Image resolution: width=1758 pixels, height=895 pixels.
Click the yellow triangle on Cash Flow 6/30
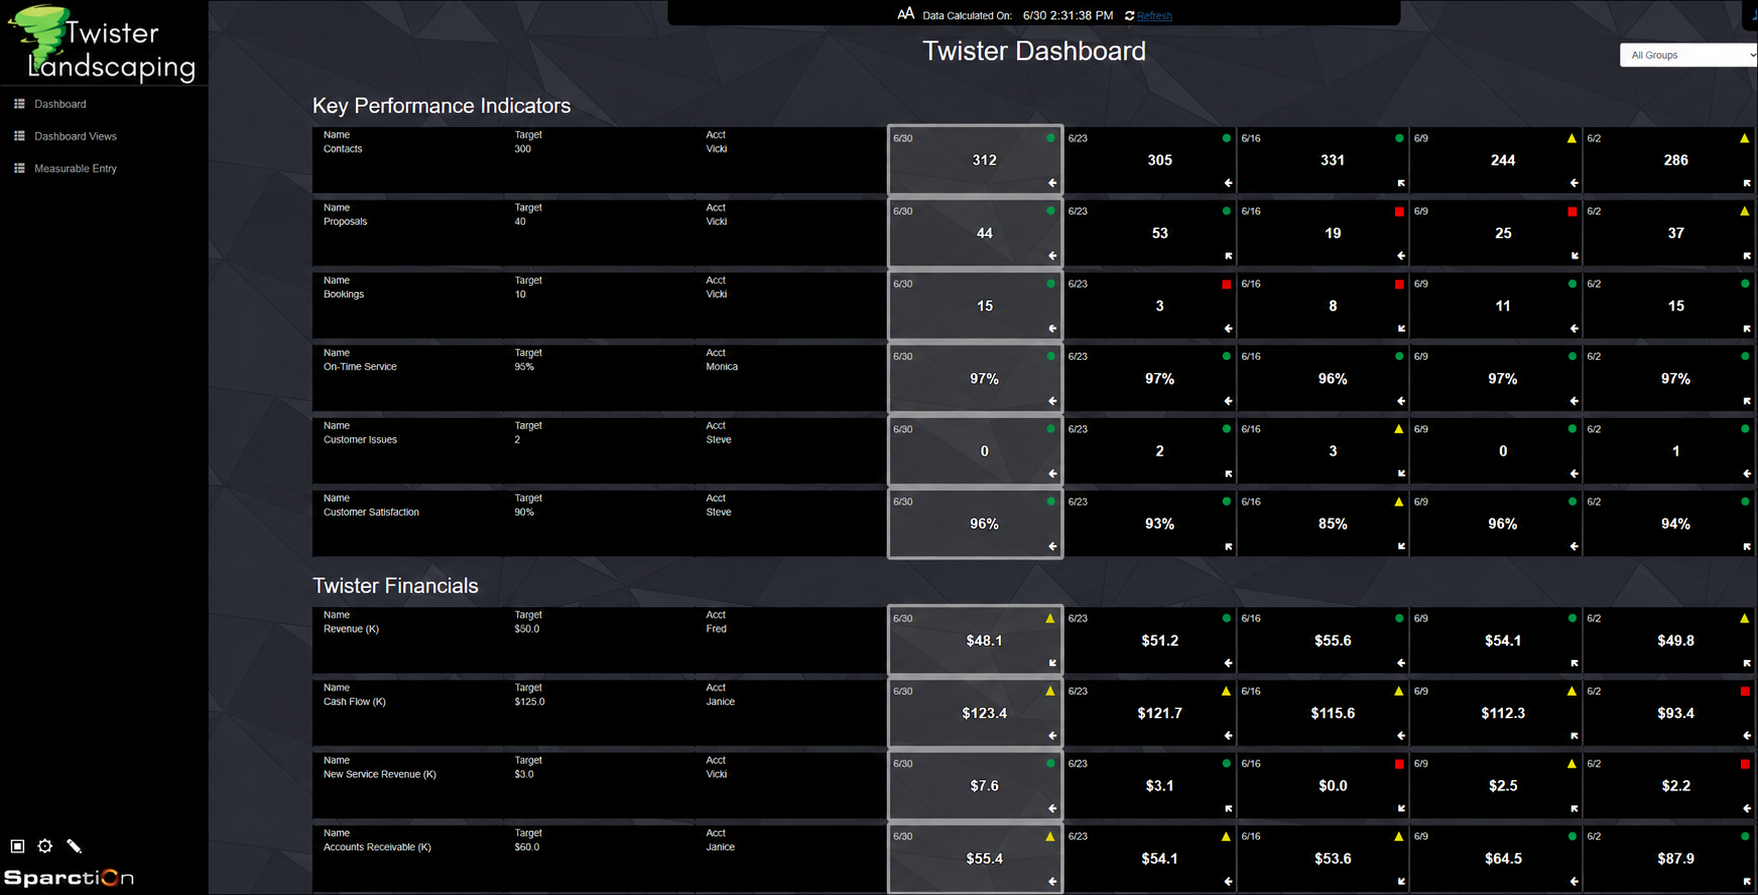coord(1050,691)
